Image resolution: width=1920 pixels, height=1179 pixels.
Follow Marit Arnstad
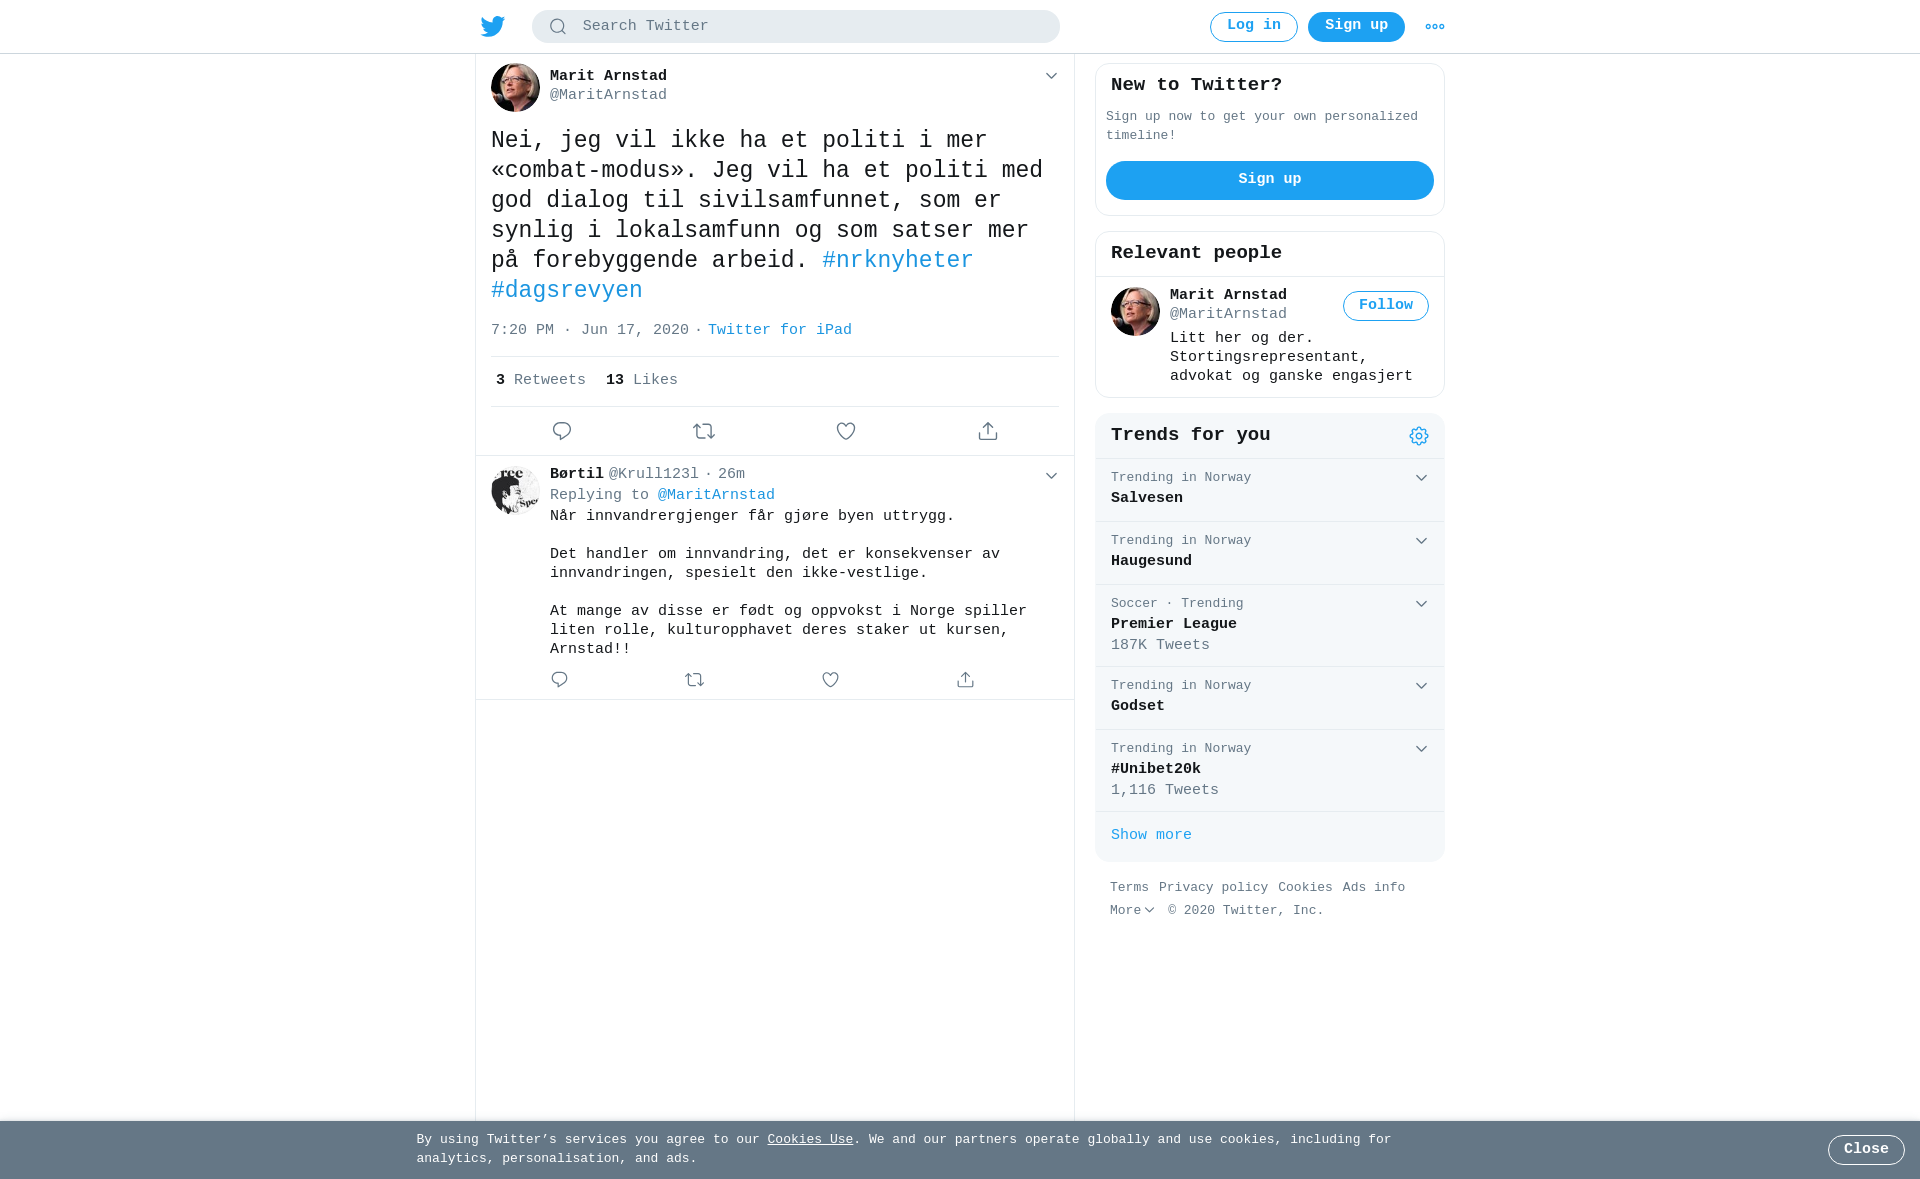[x=1386, y=306]
